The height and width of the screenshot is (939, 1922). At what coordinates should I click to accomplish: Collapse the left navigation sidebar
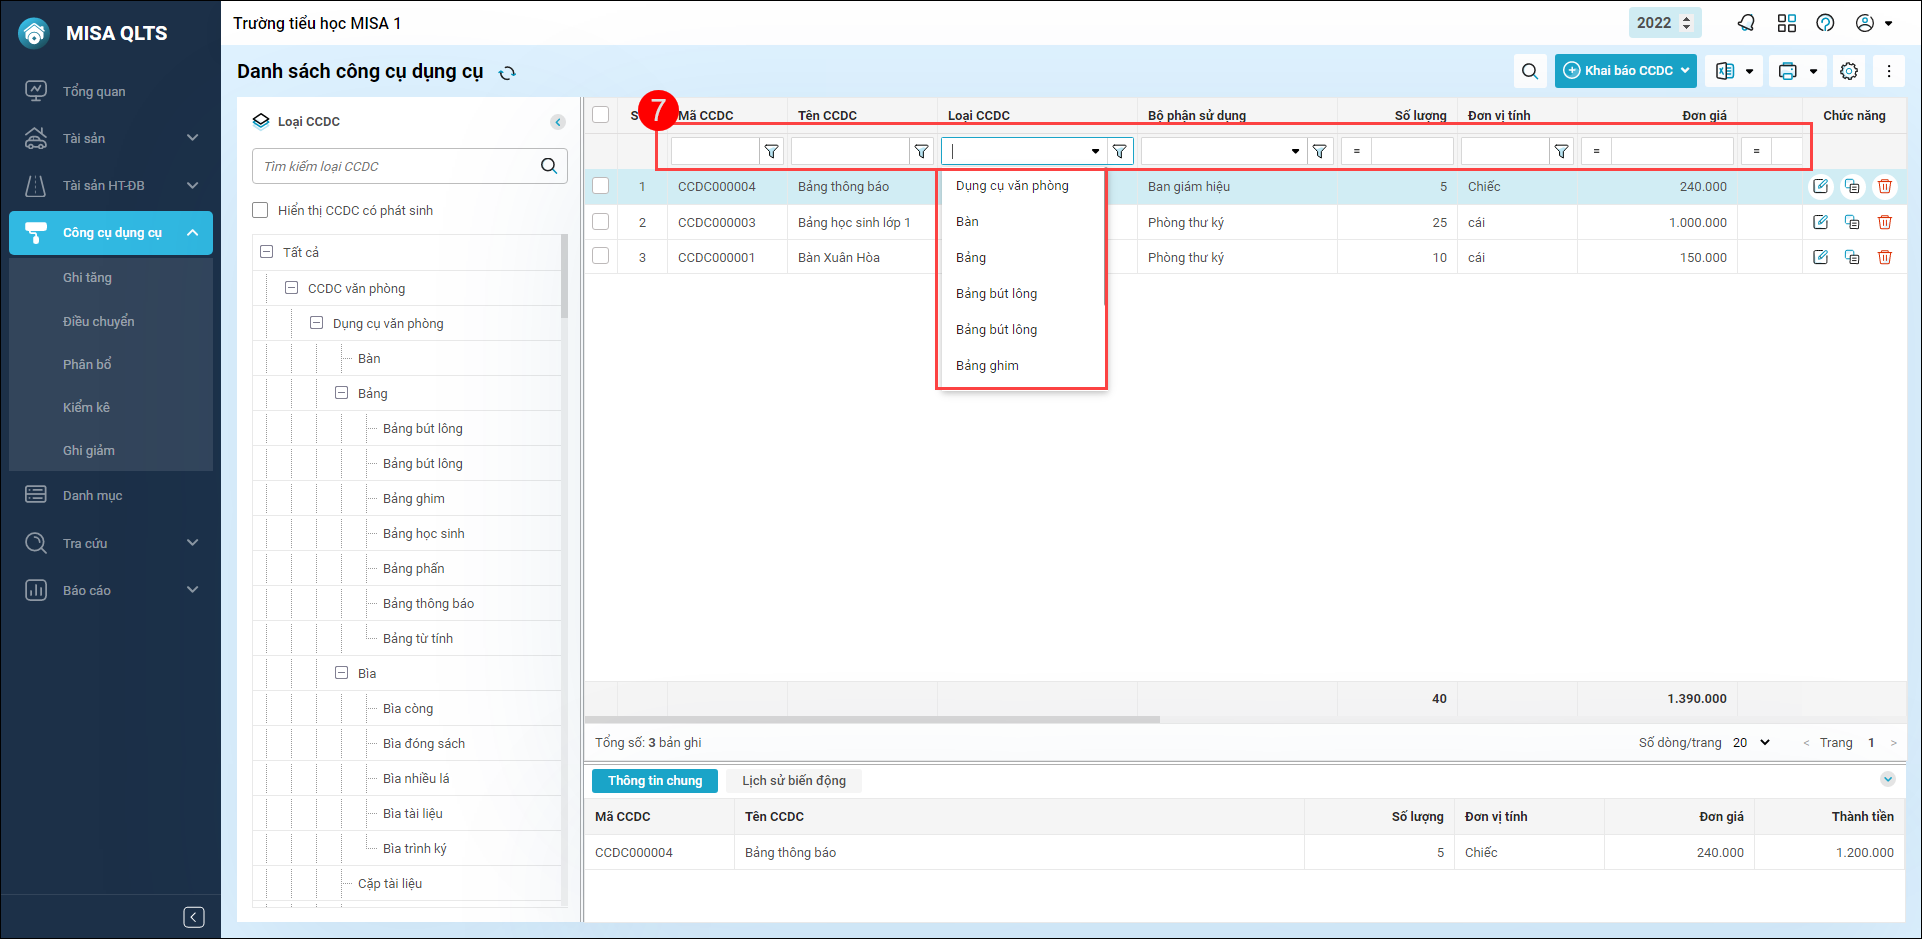194,917
